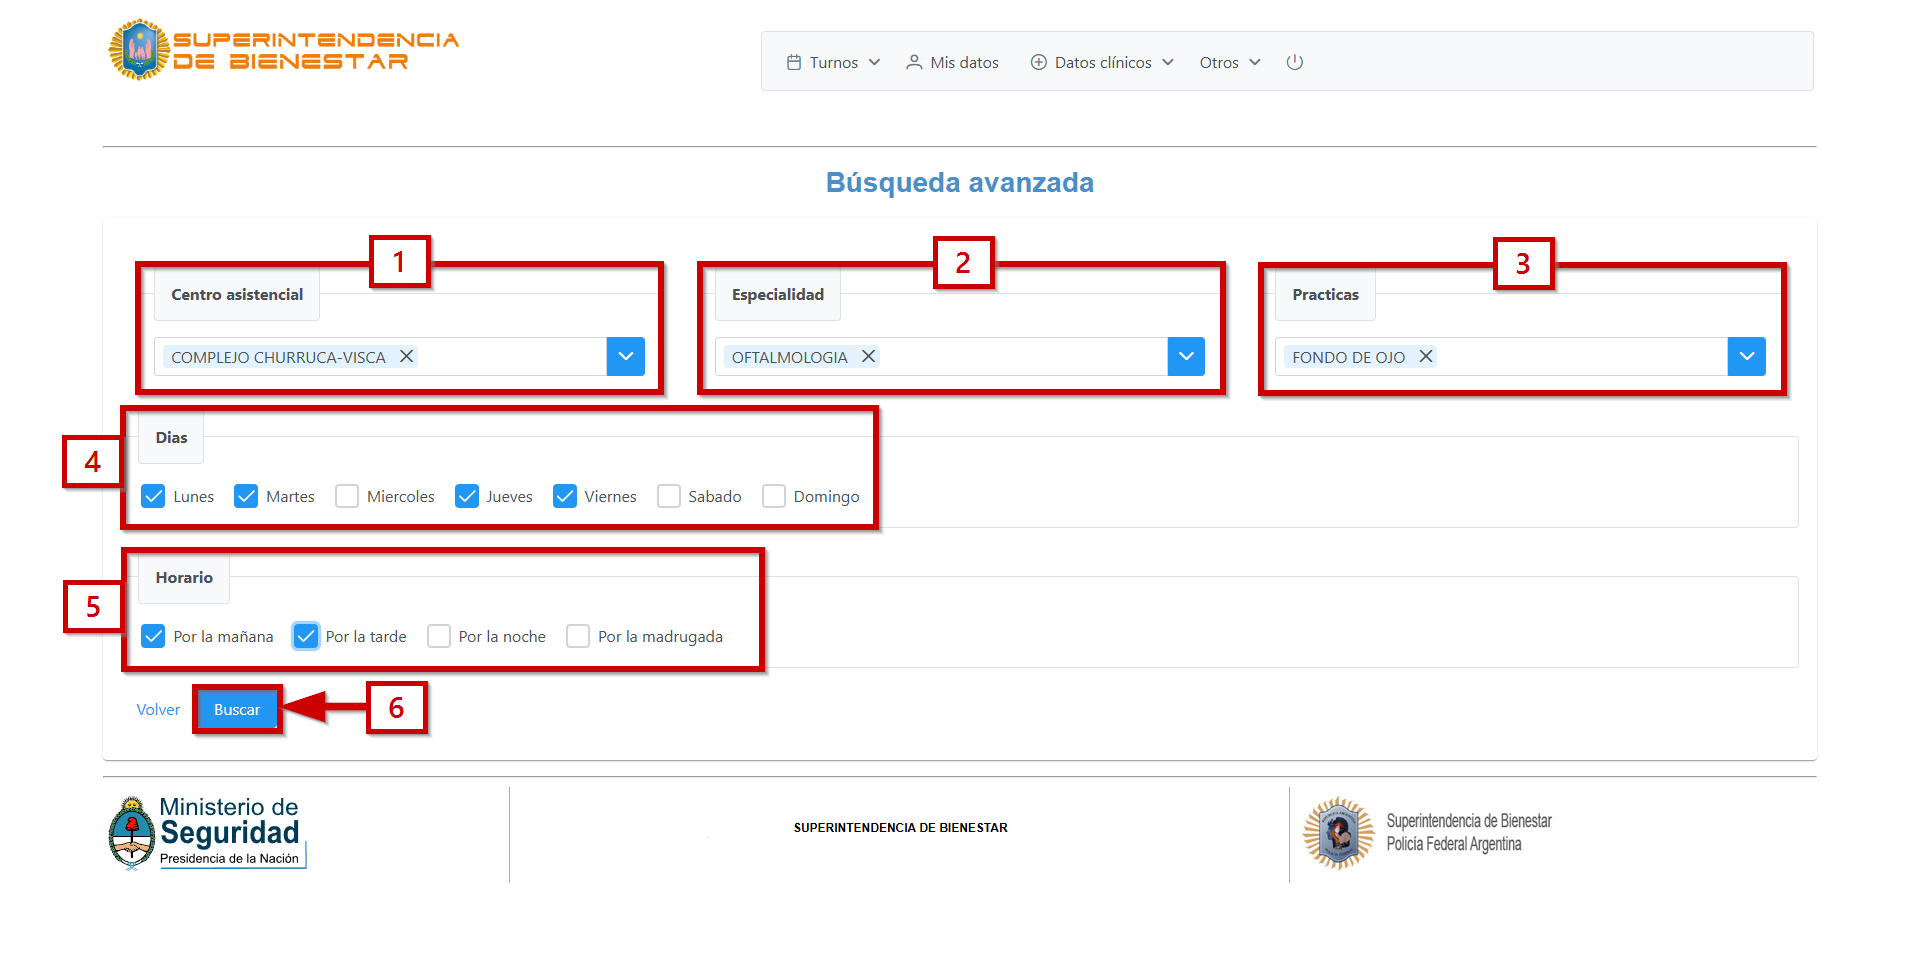
Task: Remove the OFTALMOLOGIA tag
Action: coord(868,356)
